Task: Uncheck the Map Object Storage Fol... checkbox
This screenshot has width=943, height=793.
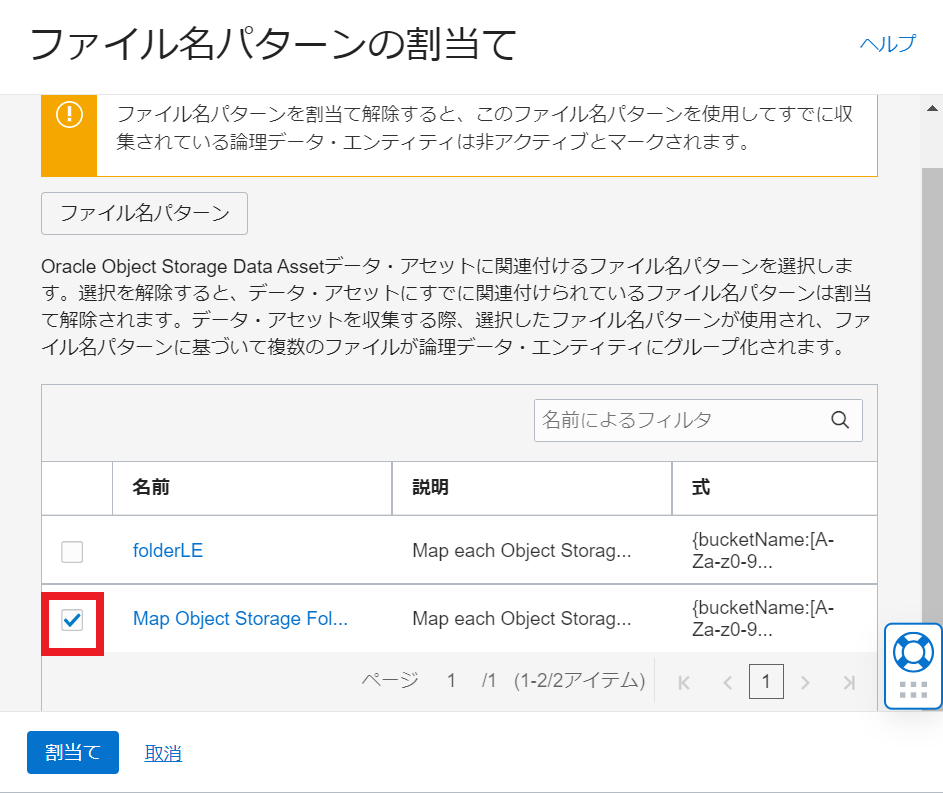Action: [72, 620]
